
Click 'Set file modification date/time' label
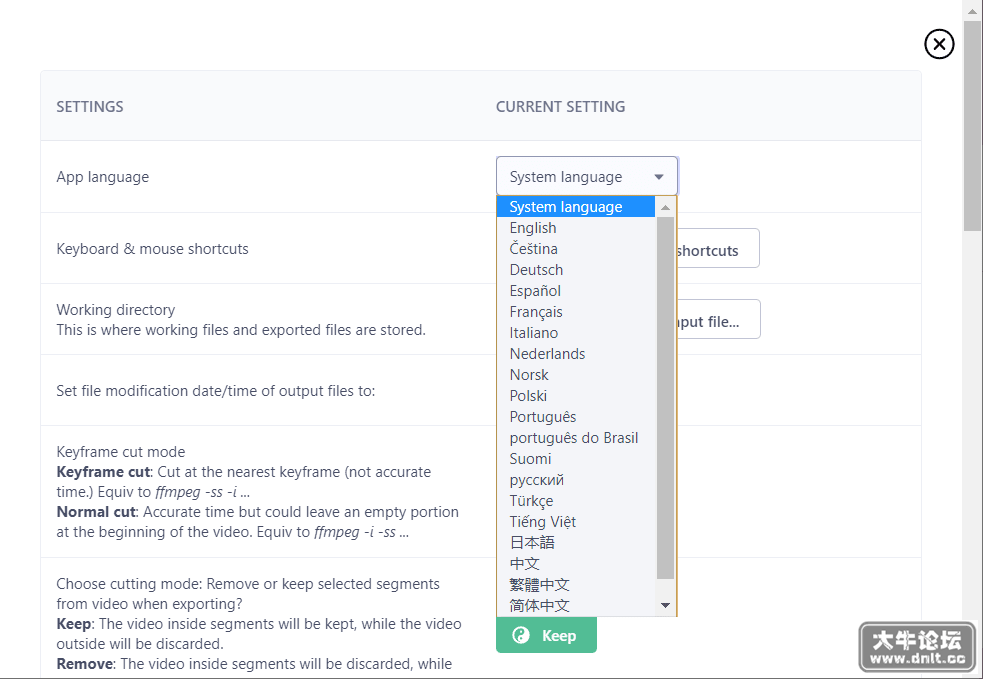coord(216,391)
